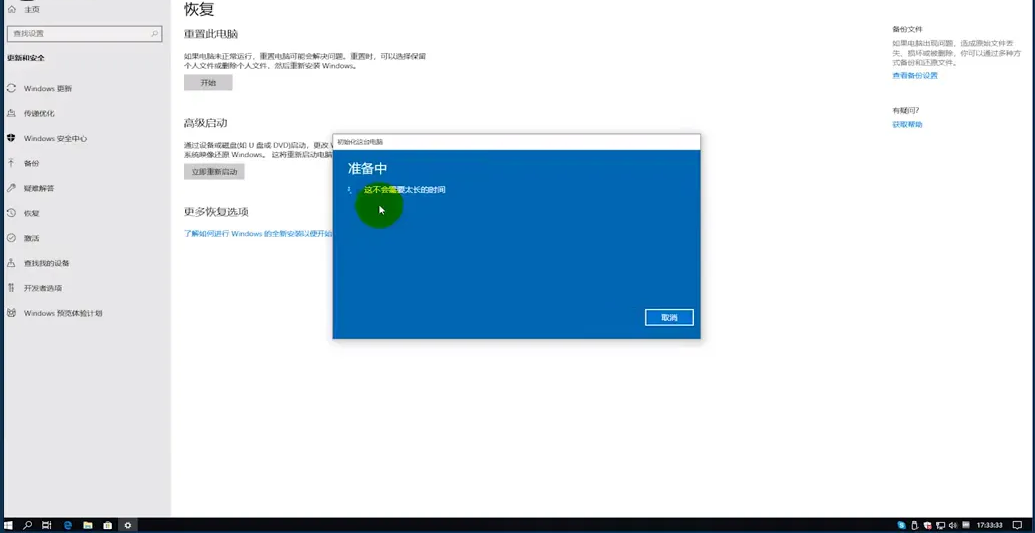Click the 初始化这台电脑 dialog title bar
Screen dimensions: 1035x533
tap(516, 142)
